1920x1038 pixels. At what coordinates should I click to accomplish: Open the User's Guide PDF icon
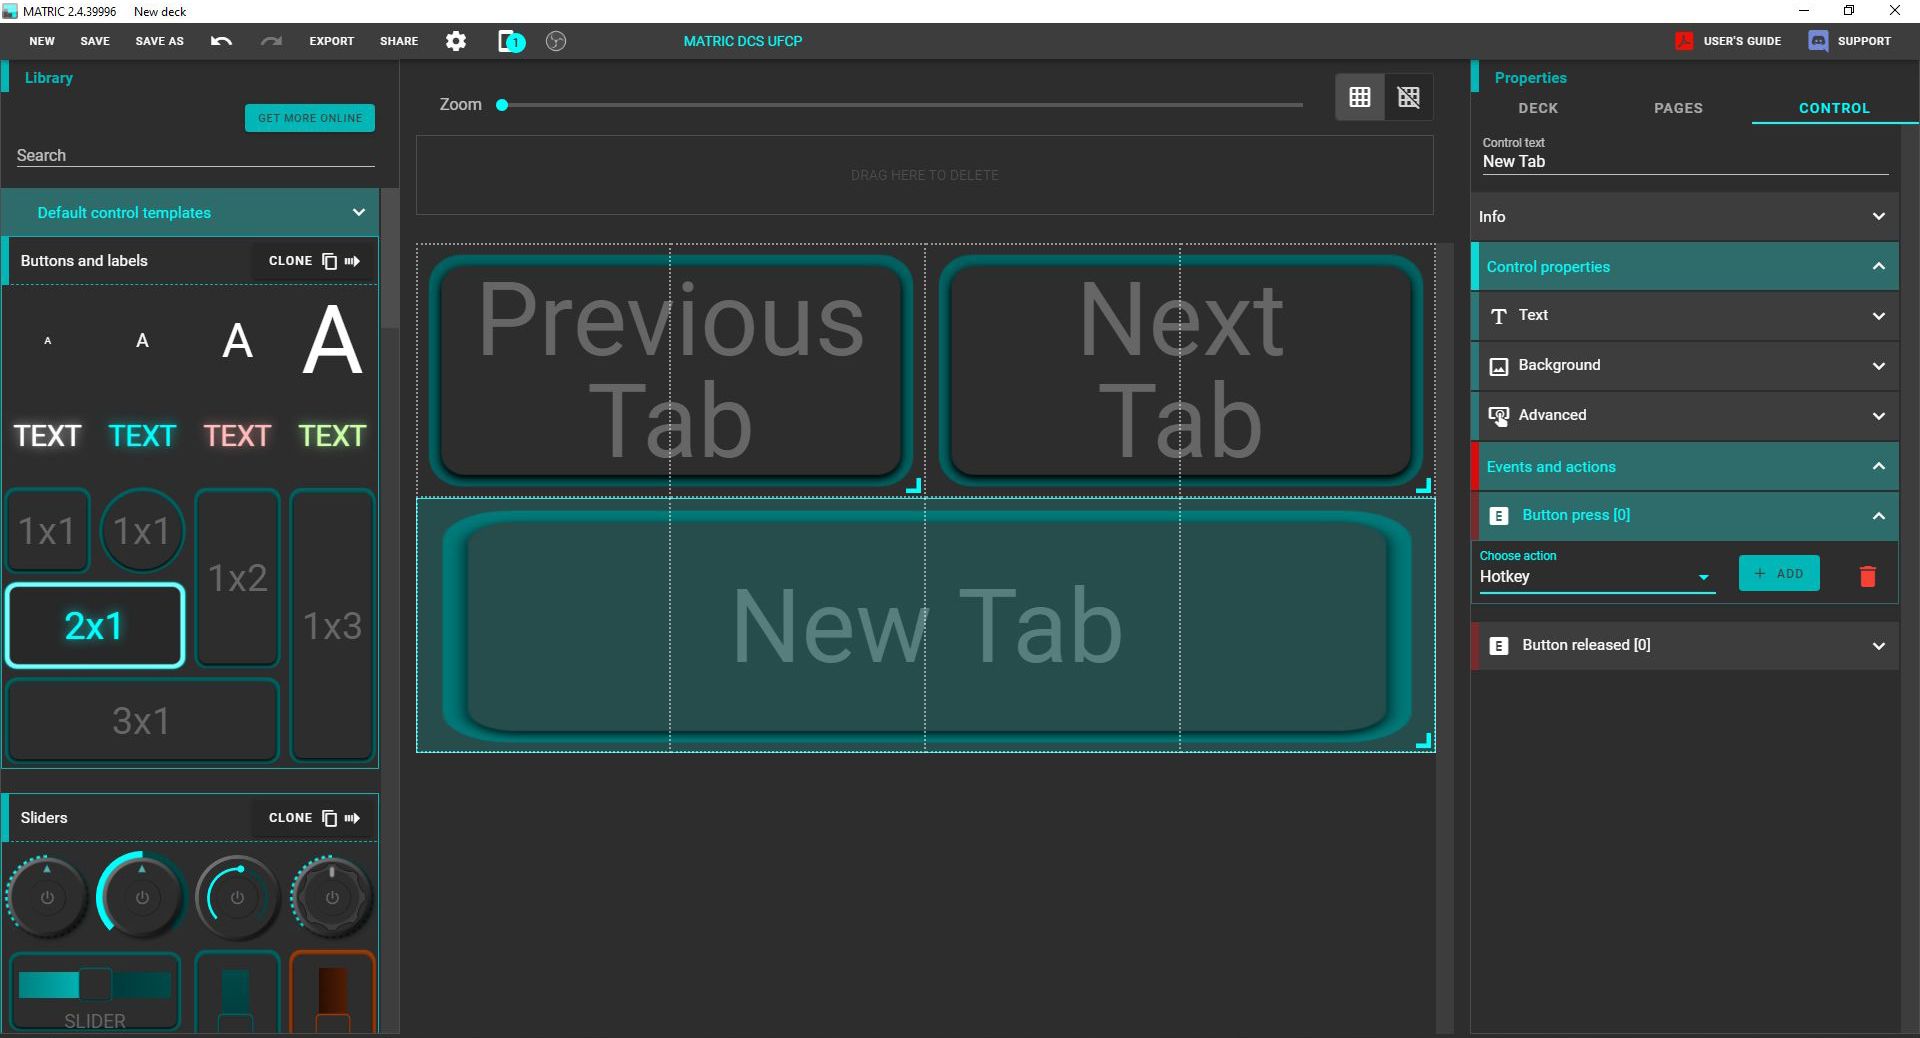tap(1684, 41)
